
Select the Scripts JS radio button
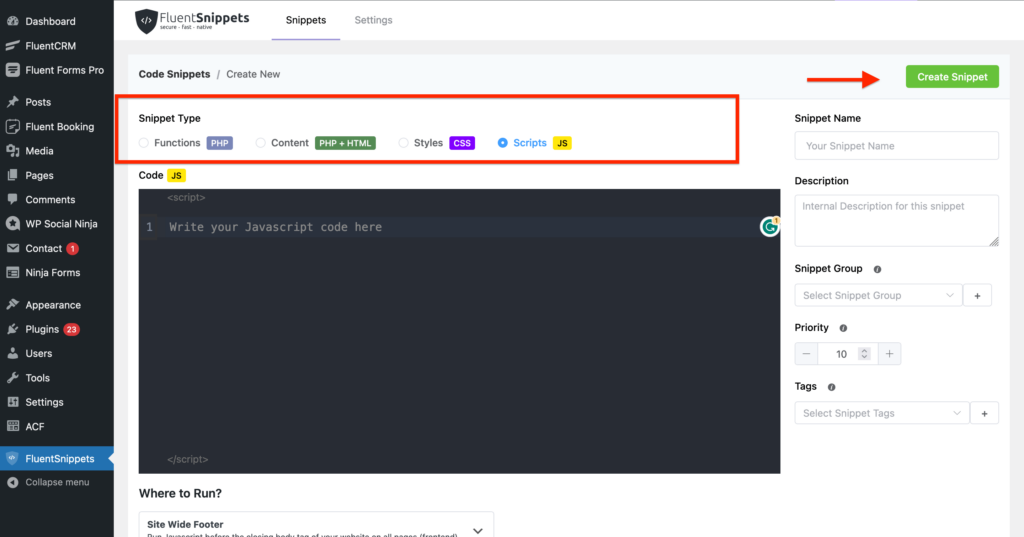(x=502, y=142)
